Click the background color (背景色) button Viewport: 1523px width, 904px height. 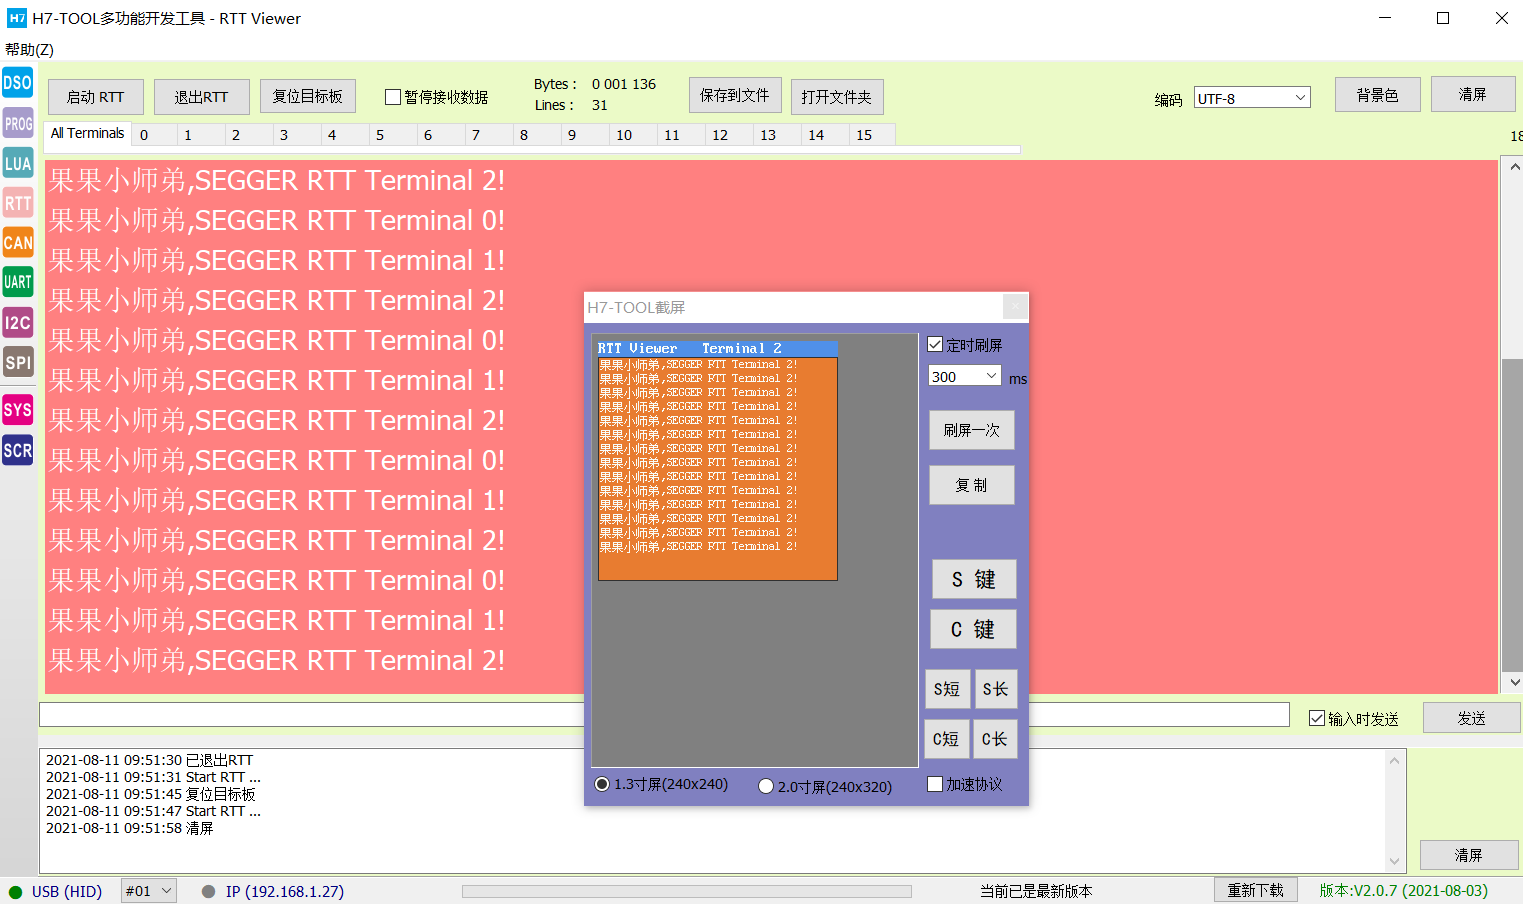[x=1378, y=95]
